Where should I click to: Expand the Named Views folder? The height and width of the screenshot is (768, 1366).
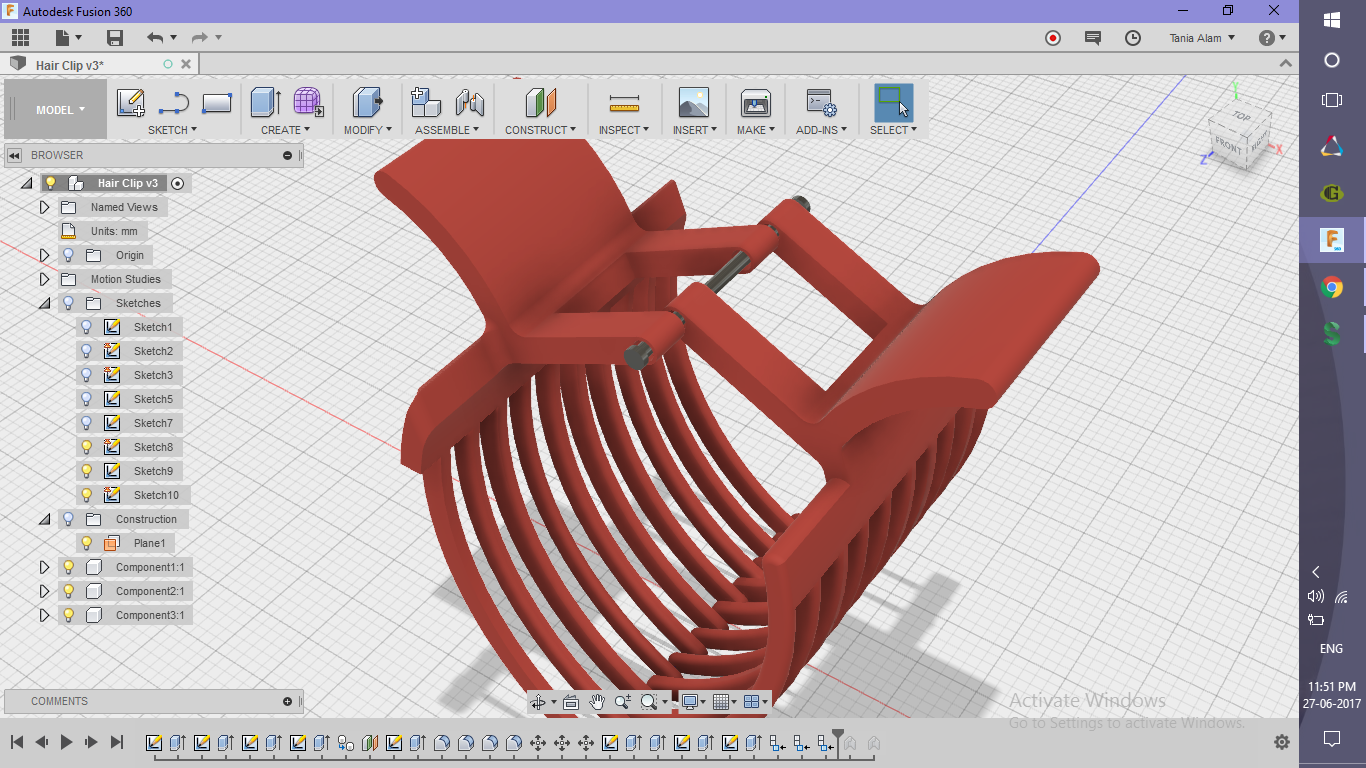click(44, 207)
